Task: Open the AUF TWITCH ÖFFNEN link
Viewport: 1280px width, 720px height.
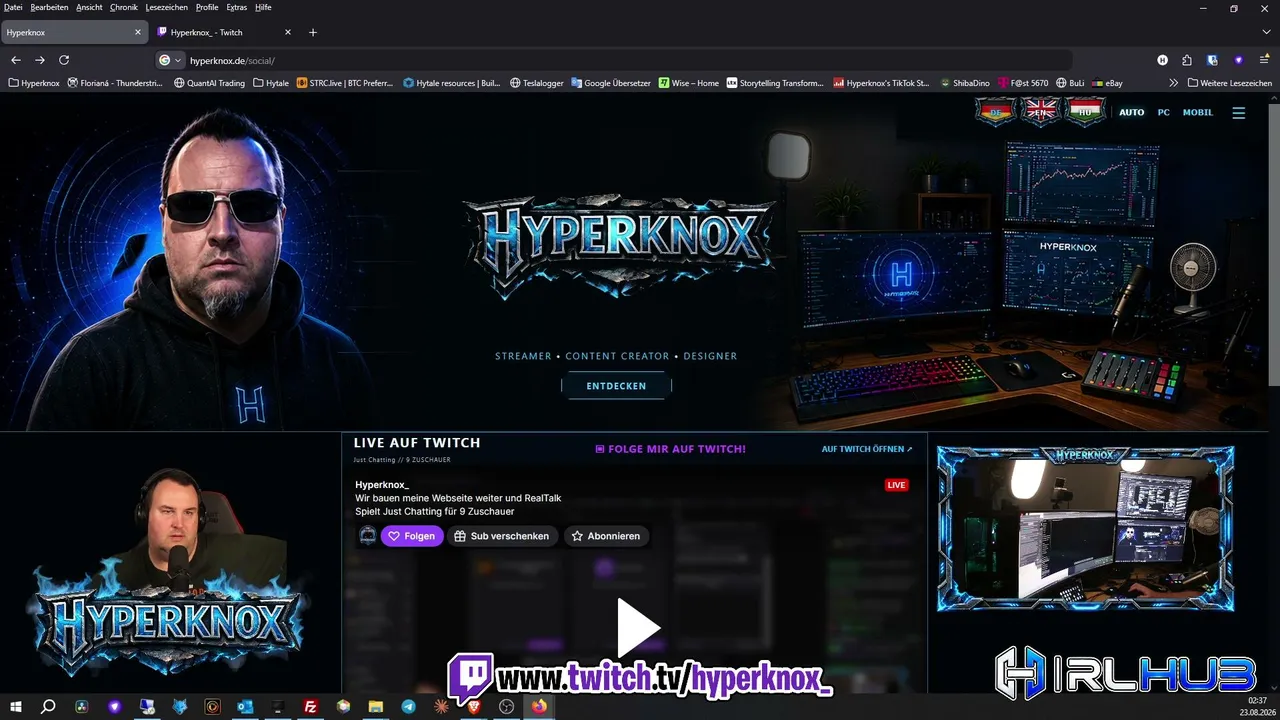Action: (867, 449)
